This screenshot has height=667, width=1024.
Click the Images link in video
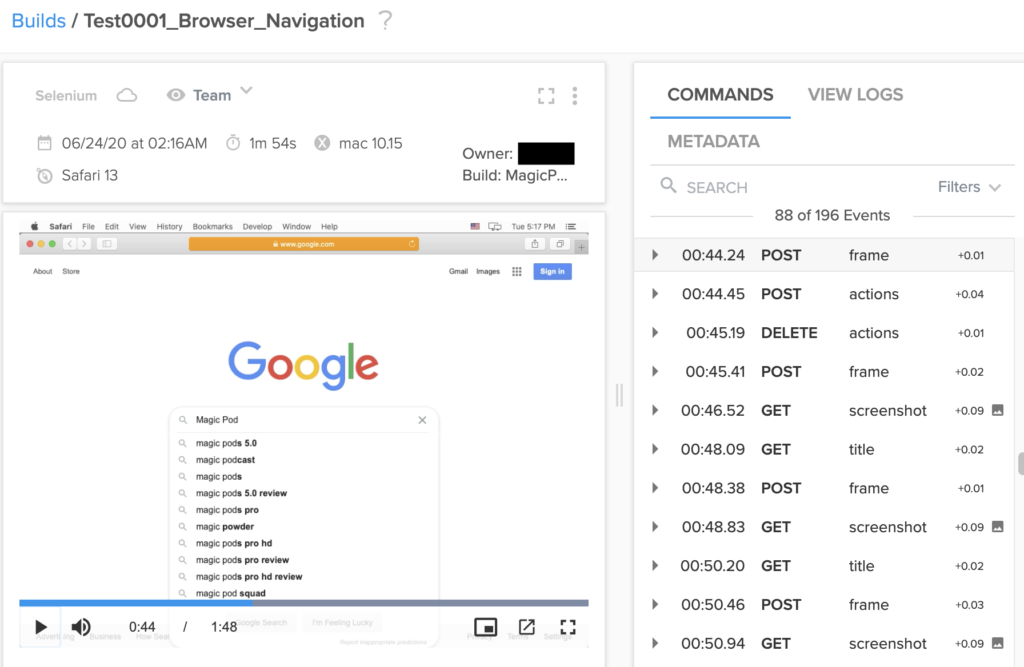pyautogui.click(x=488, y=272)
